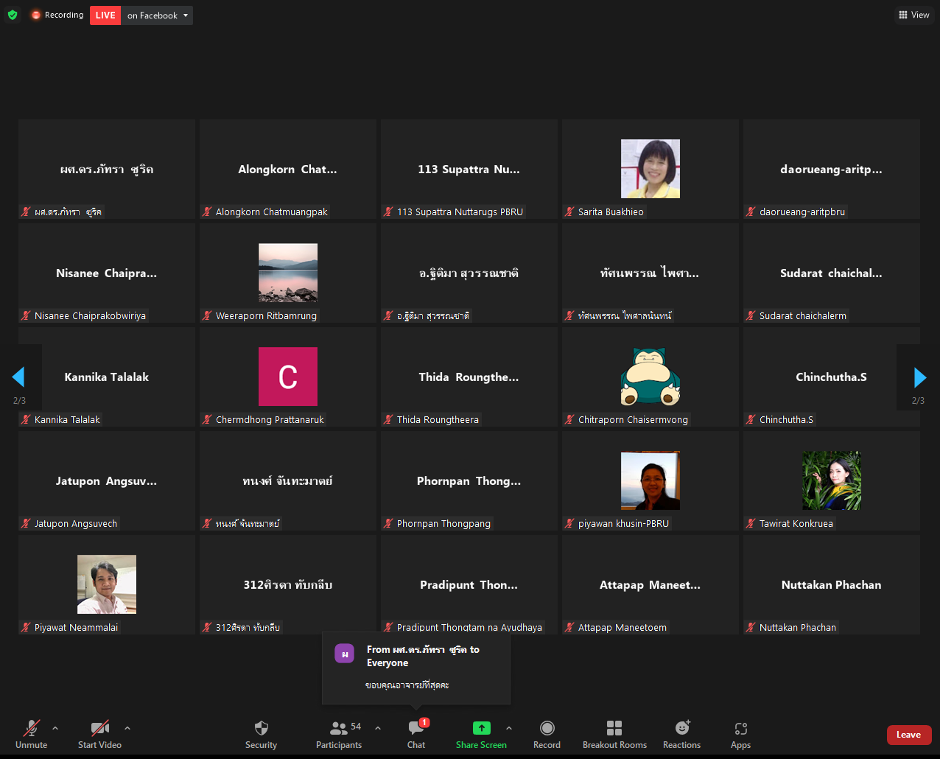Click the green encryption shield icon

[x=12, y=15]
